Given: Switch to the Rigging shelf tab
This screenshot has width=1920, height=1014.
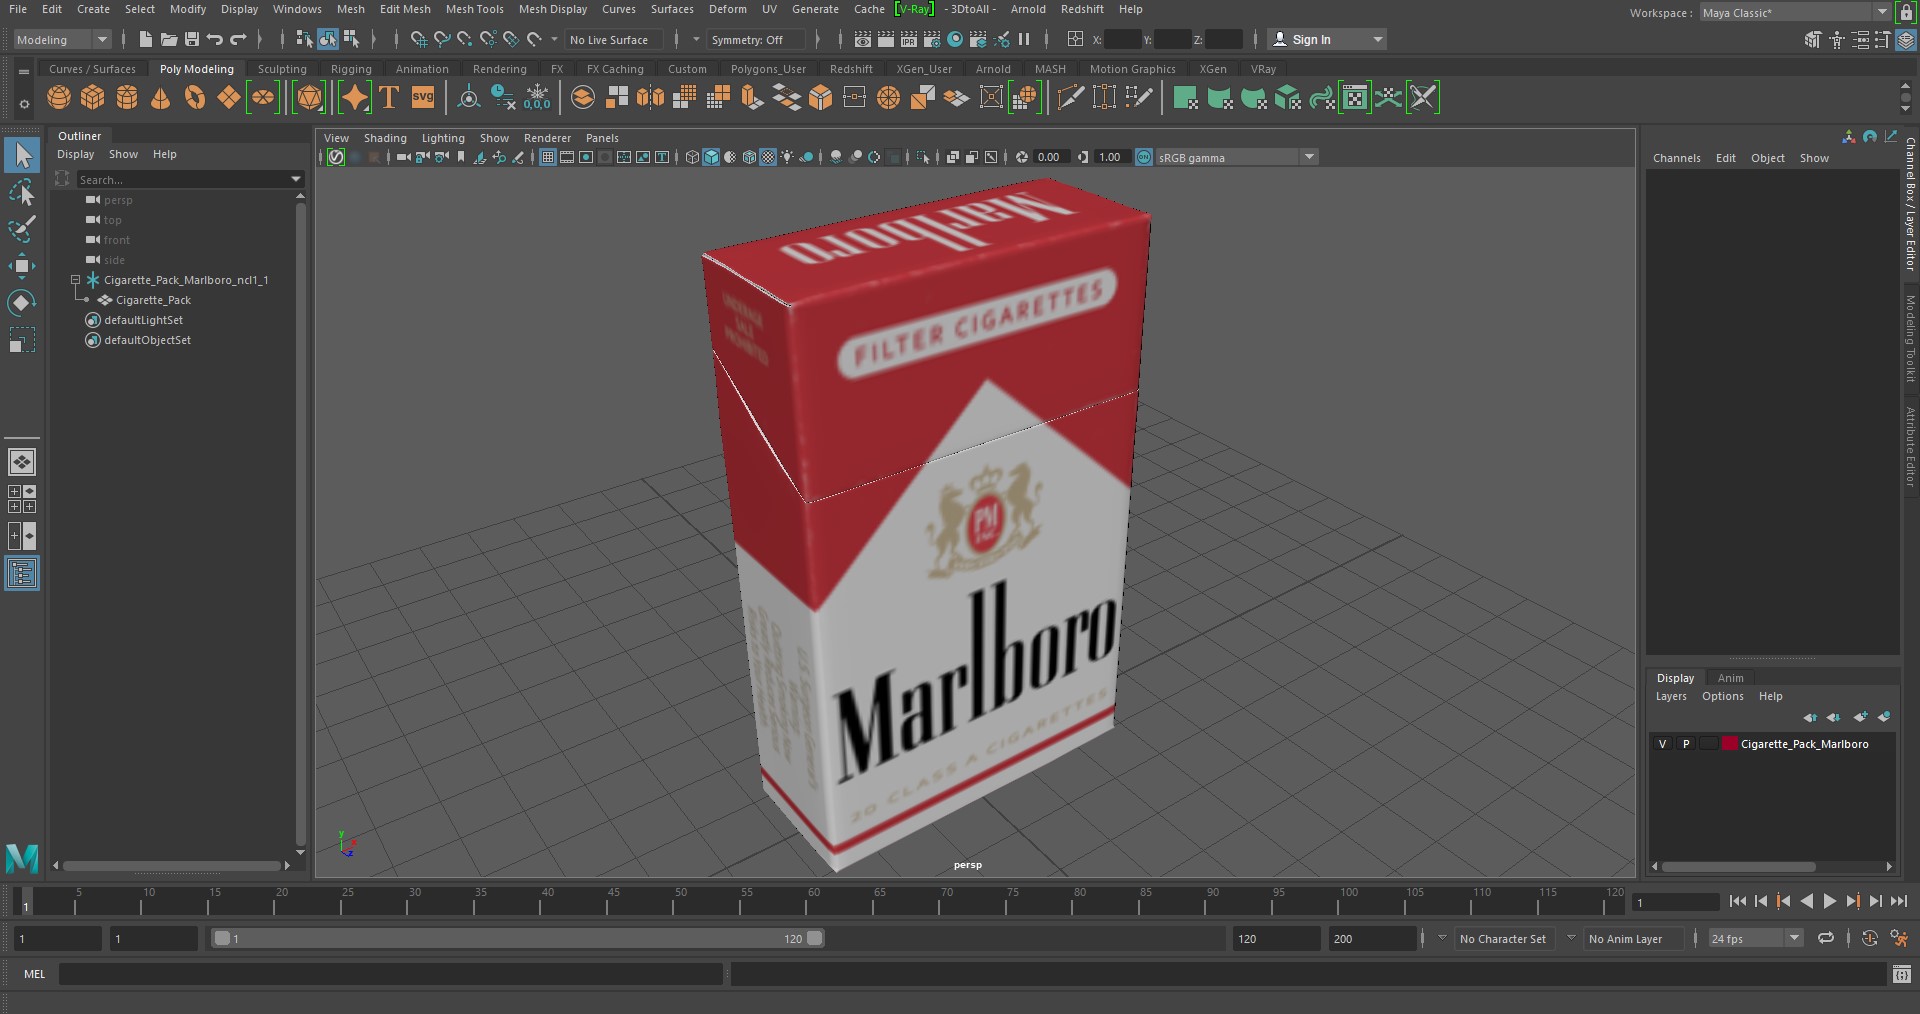Looking at the screenshot, I should click(351, 69).
